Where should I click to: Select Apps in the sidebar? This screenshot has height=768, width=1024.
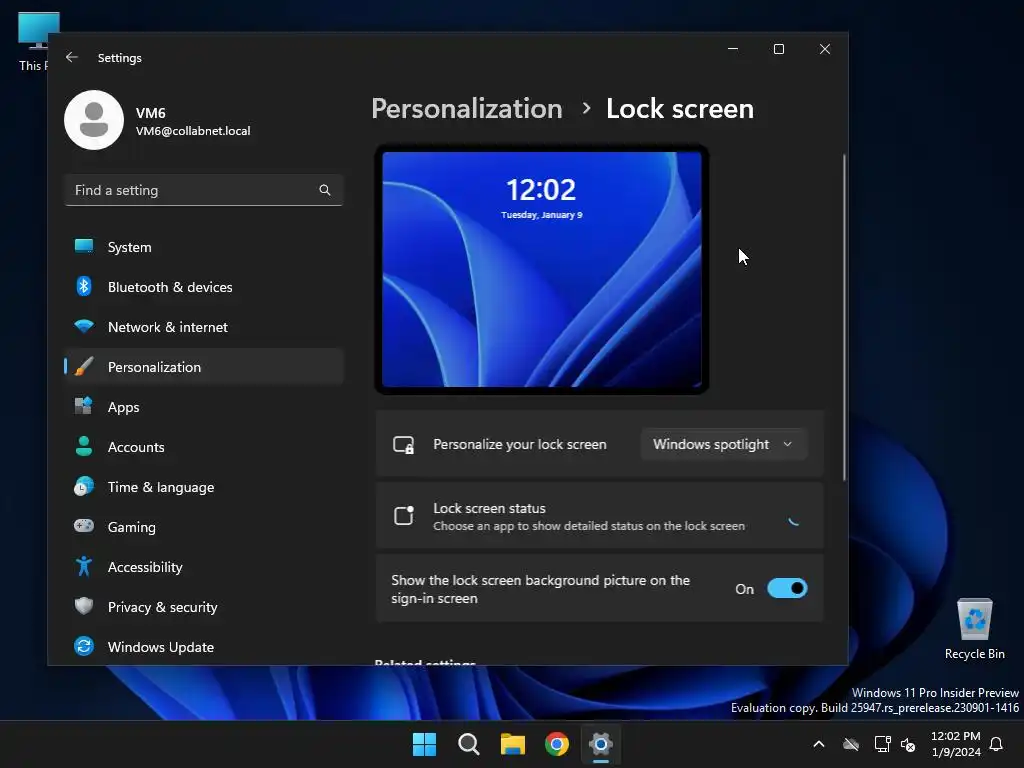tap(204, 407)
